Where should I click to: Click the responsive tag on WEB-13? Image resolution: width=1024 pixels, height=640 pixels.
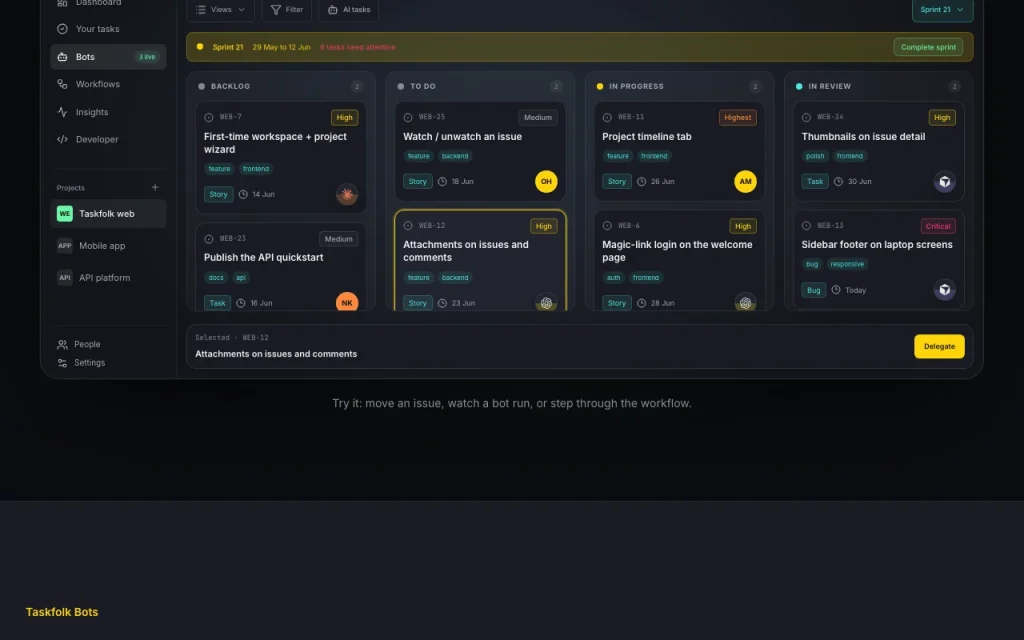point(847,264)
